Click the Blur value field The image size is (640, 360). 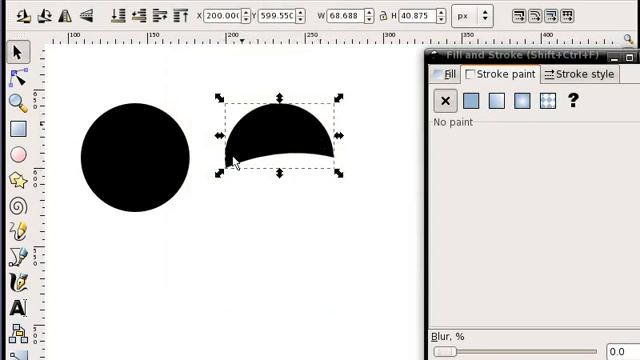(x=623, y=351)
